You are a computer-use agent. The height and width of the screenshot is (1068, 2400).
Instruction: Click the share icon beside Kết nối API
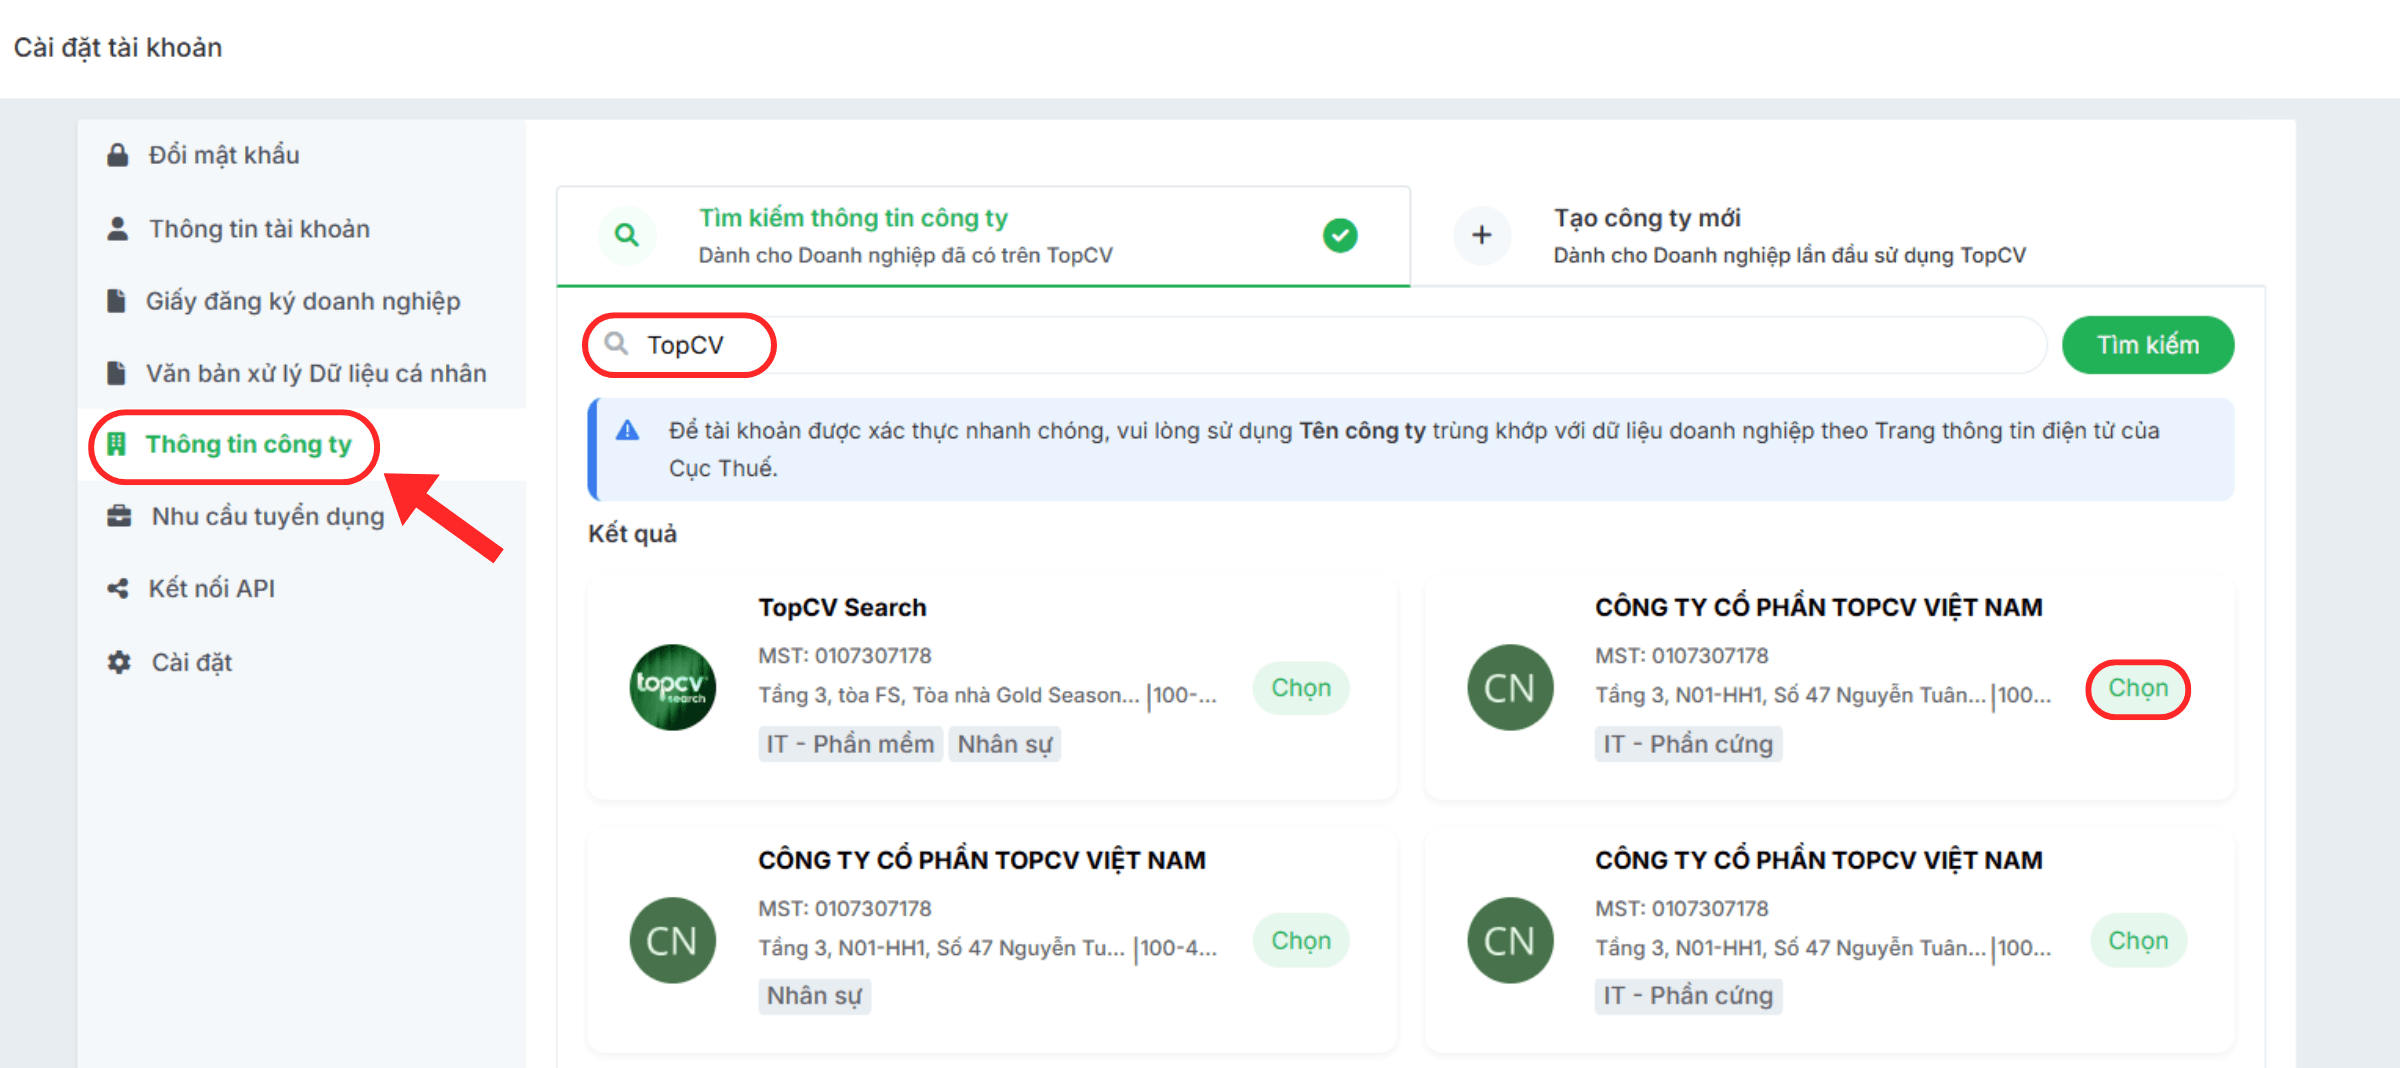[118, 588]
